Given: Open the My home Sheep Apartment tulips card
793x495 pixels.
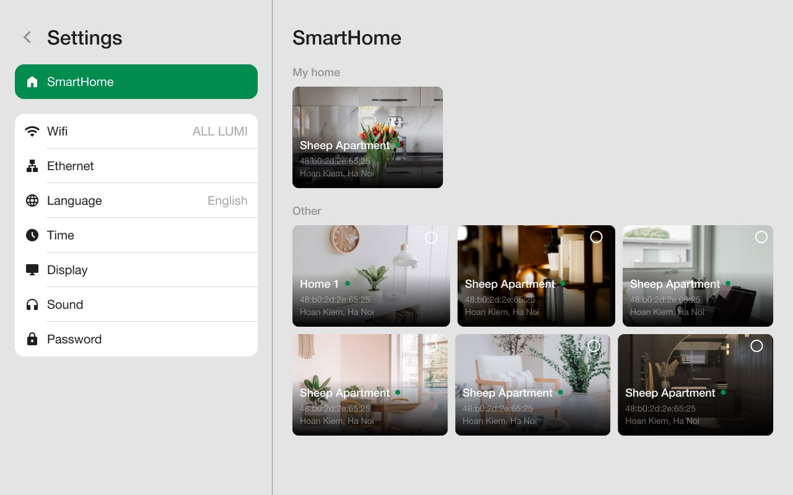Looking at the screenshot, I should pos(367,137).
